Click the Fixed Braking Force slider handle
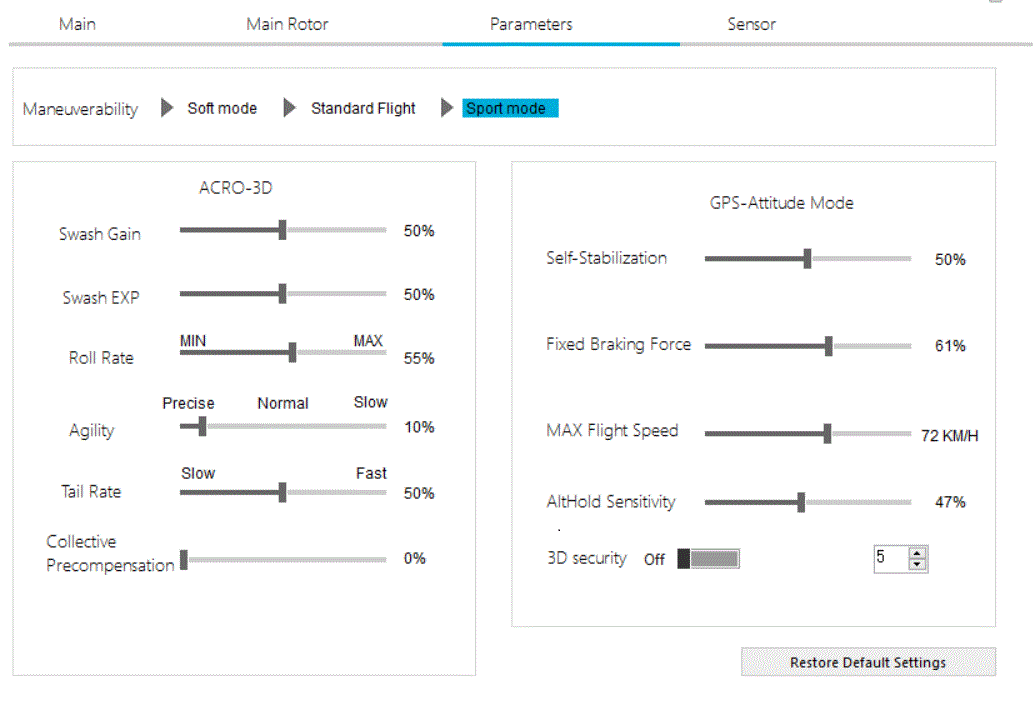1033x701 pixels. click(829, 346)
